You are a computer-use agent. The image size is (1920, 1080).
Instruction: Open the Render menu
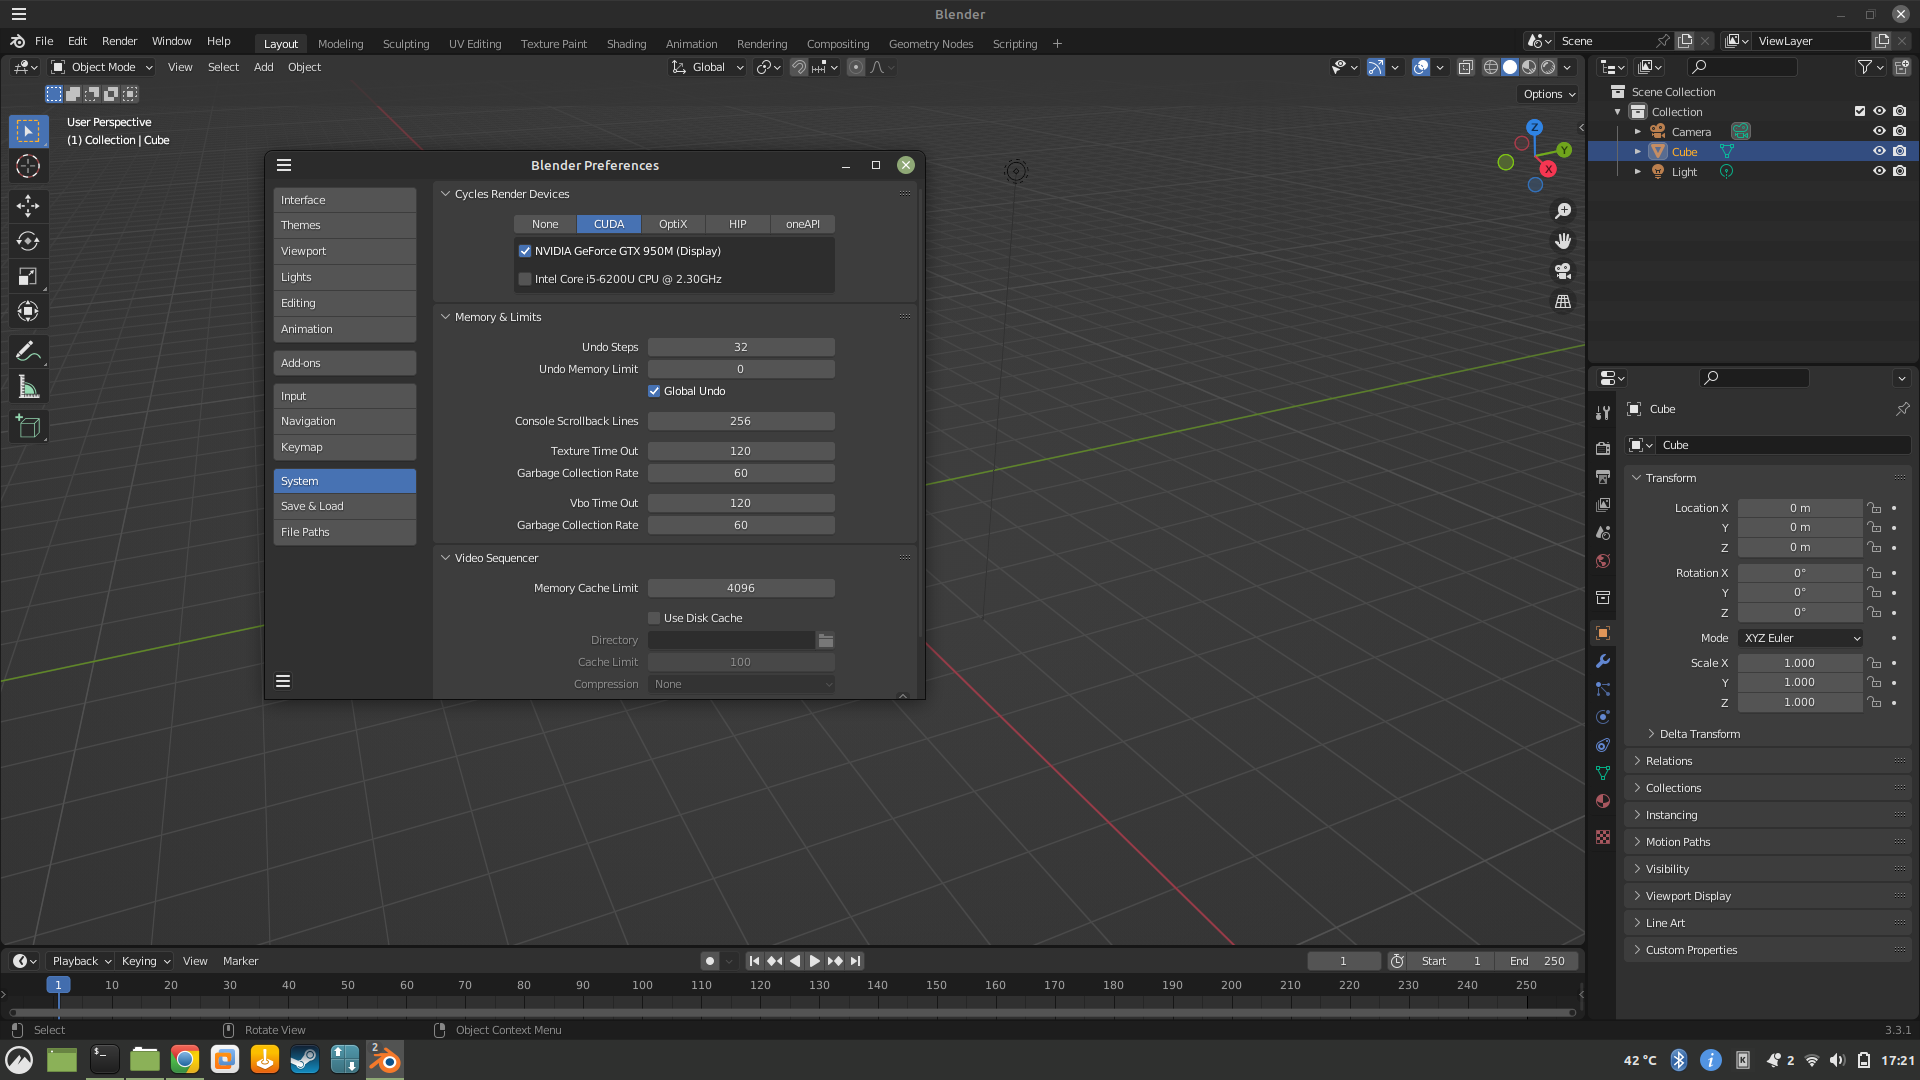119,41
